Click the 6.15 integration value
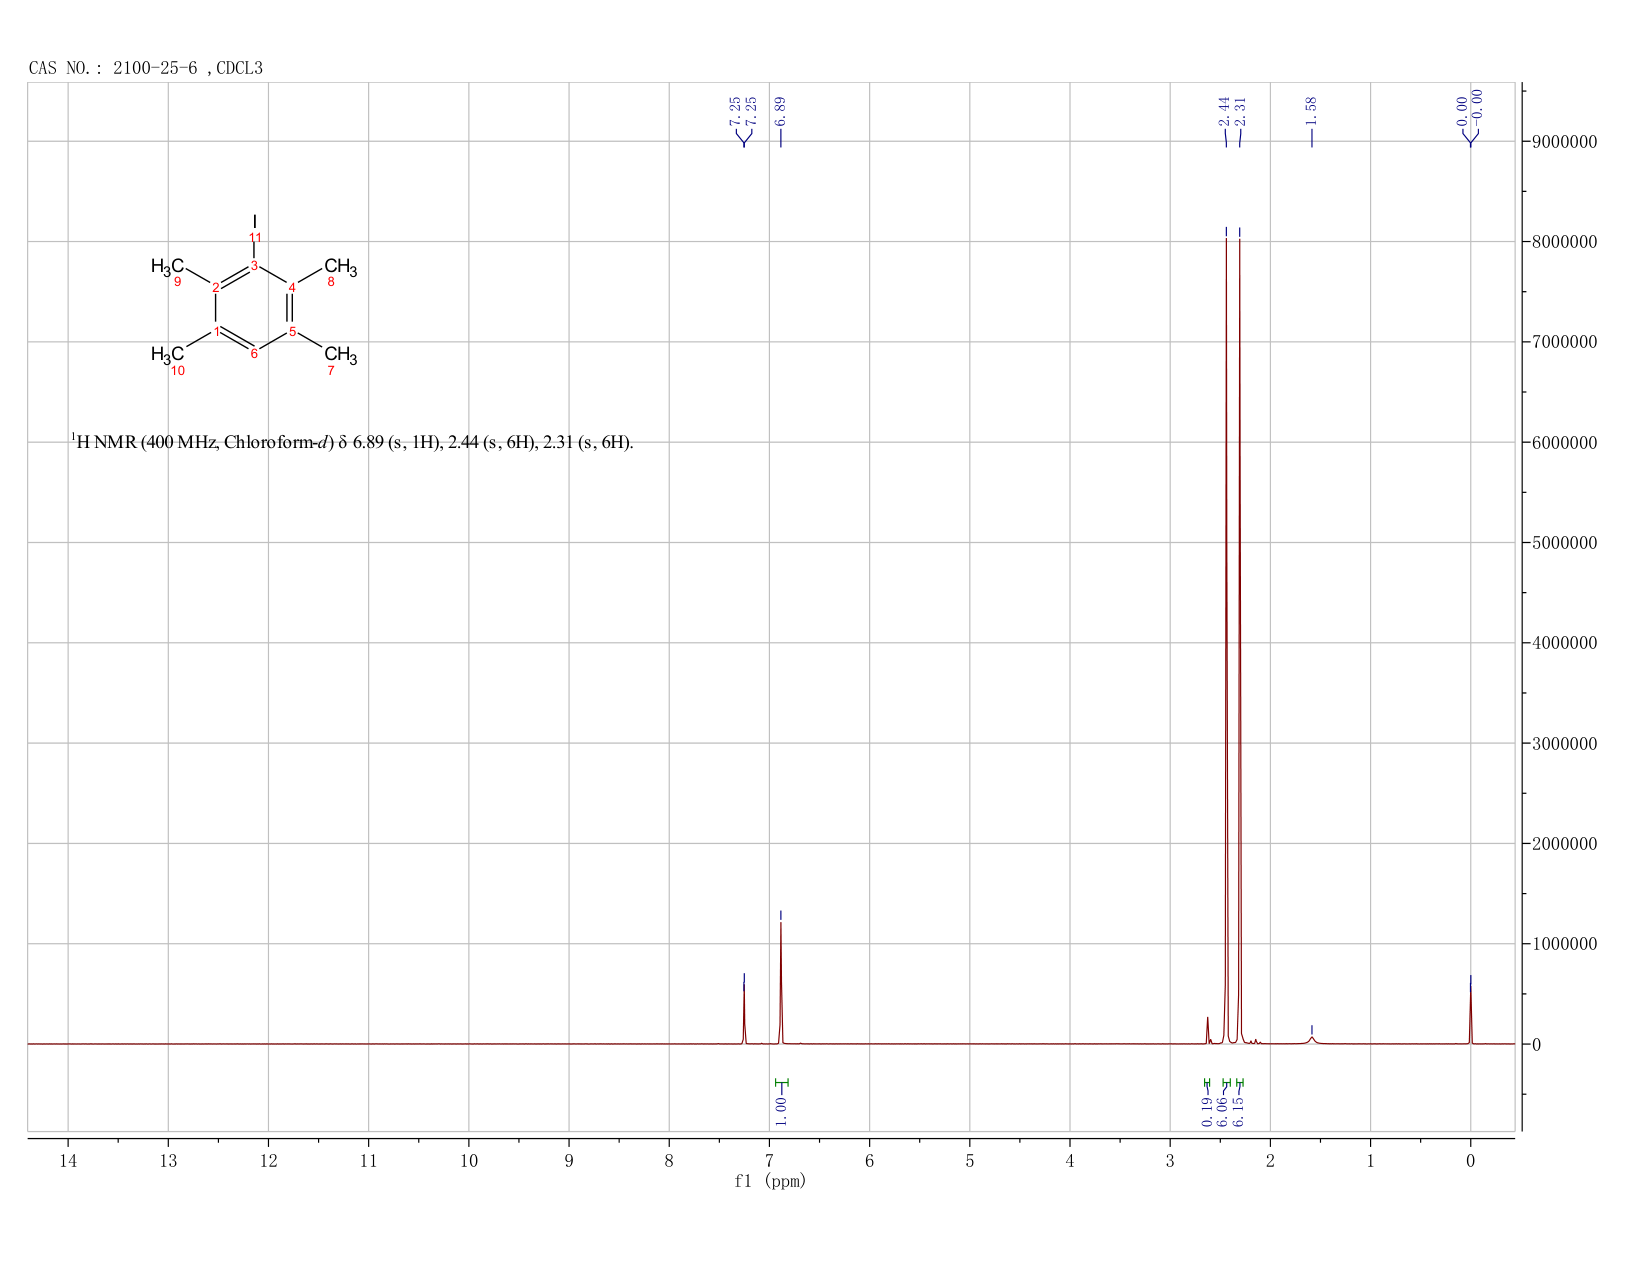1650x1275 pixels. 1239,1111
